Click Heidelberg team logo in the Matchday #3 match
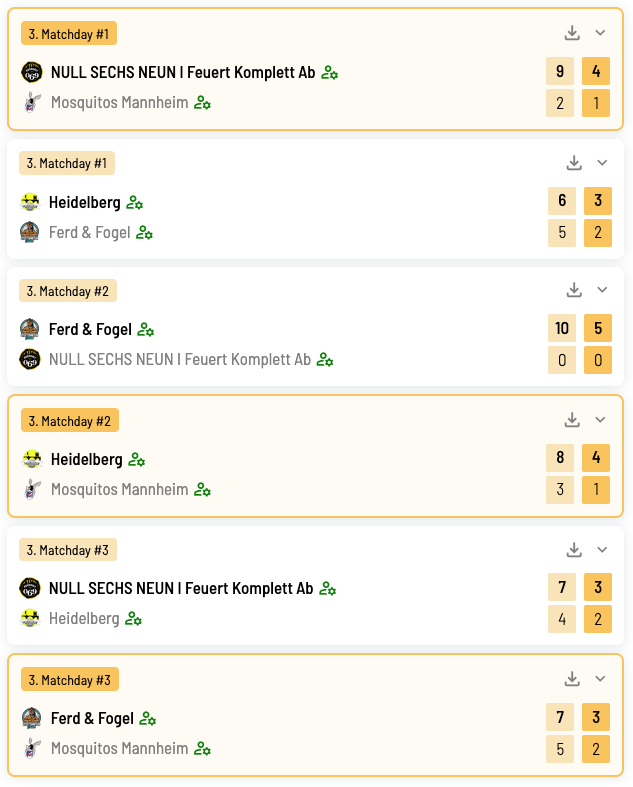The image size is (633, 787). (30, 618)
